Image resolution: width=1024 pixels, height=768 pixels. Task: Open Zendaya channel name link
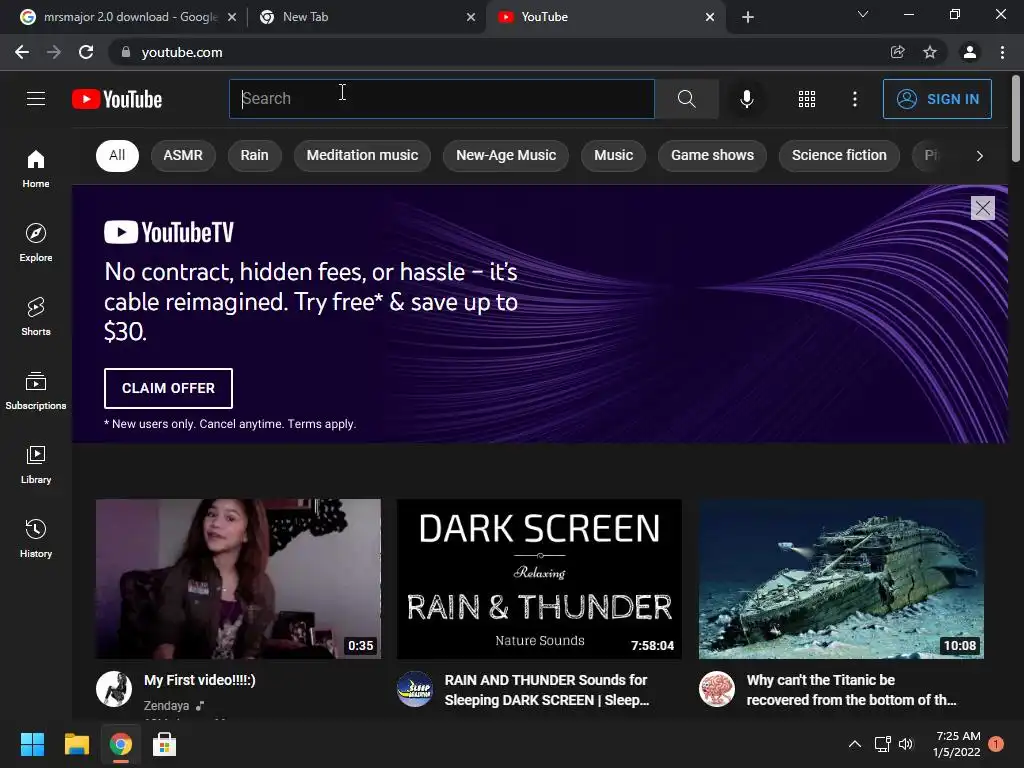(x=167, y=705)
